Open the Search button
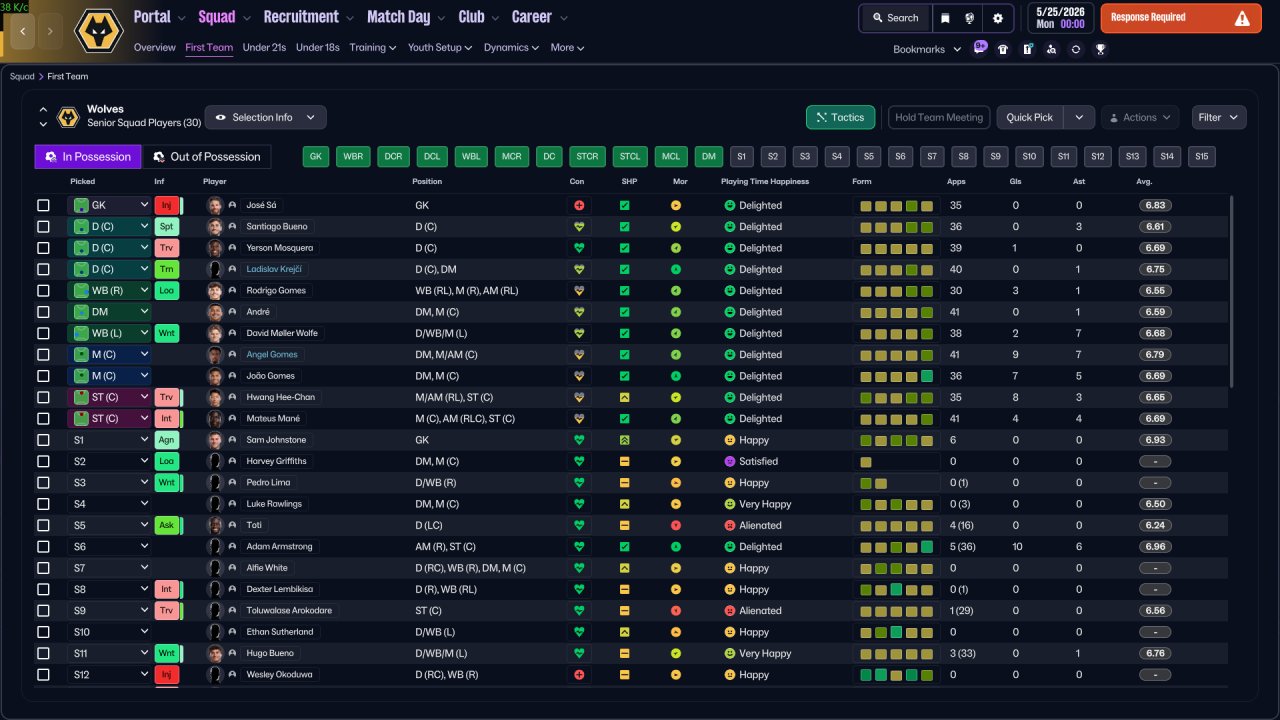This screenshot has width=1280, height=720. 895,18
